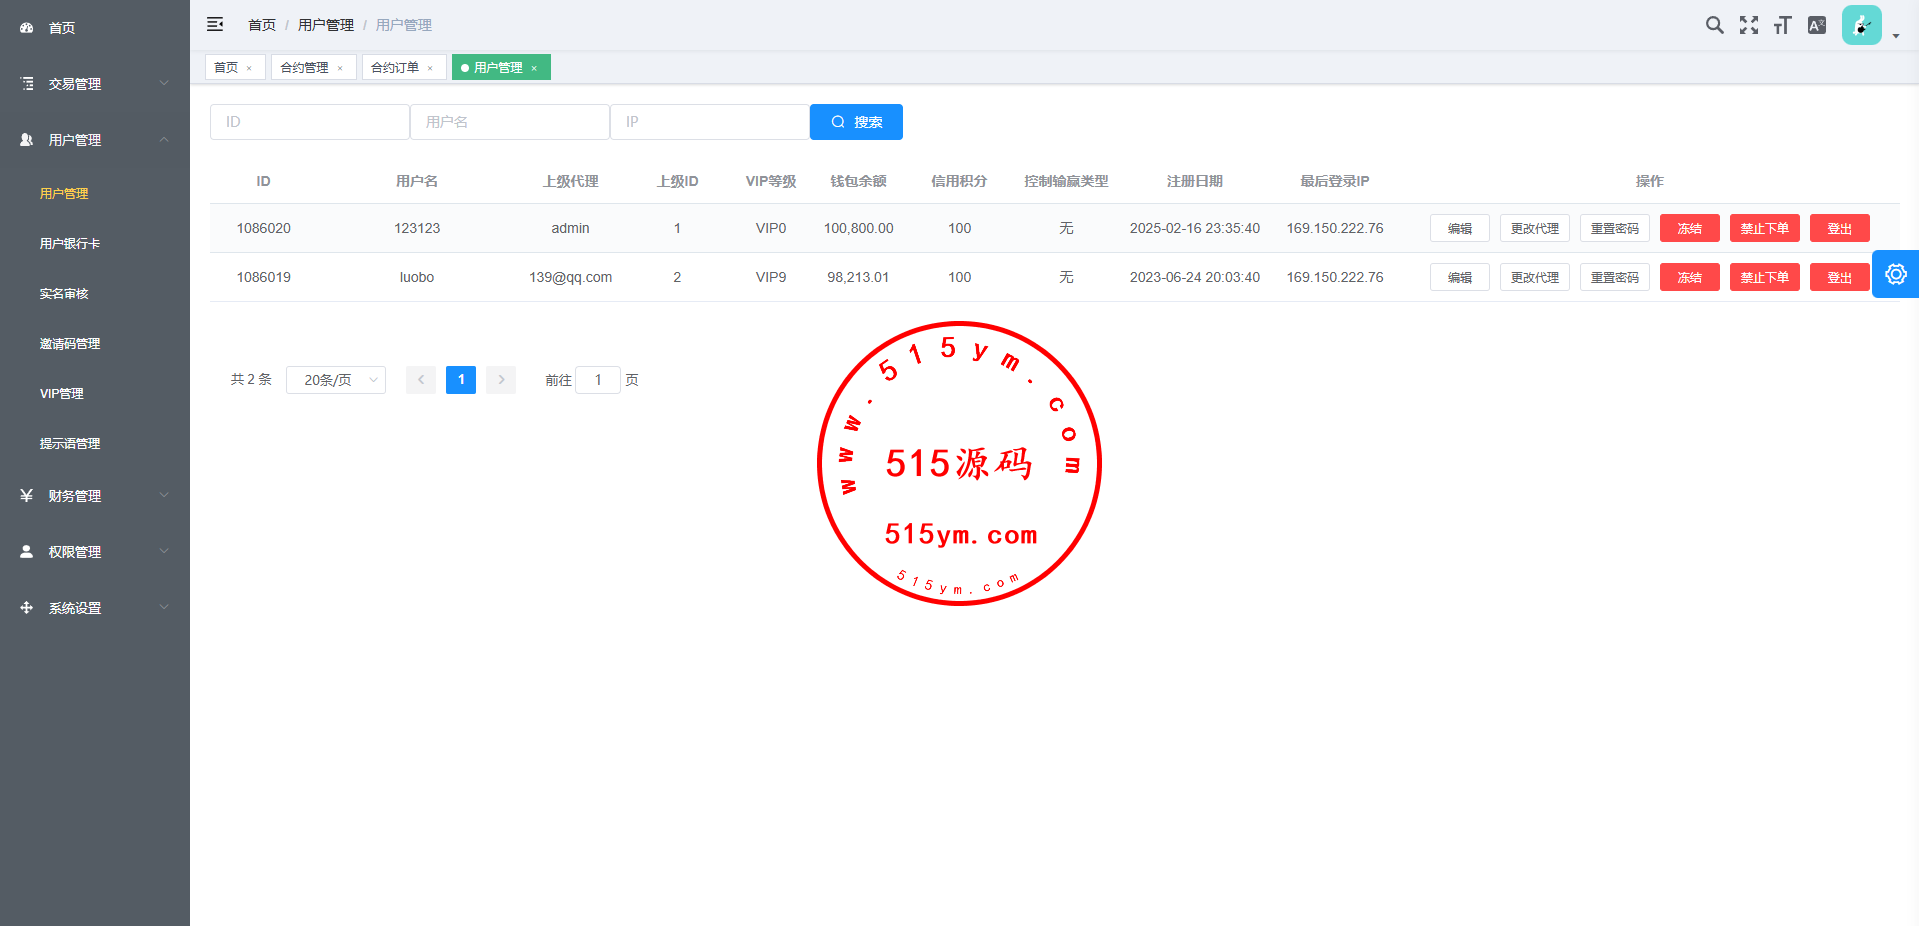Expand the 交易管理 sidebar menu
The height and width of the screenshot is (926, 1919).
pyautogui.click(x=94, y=84)
